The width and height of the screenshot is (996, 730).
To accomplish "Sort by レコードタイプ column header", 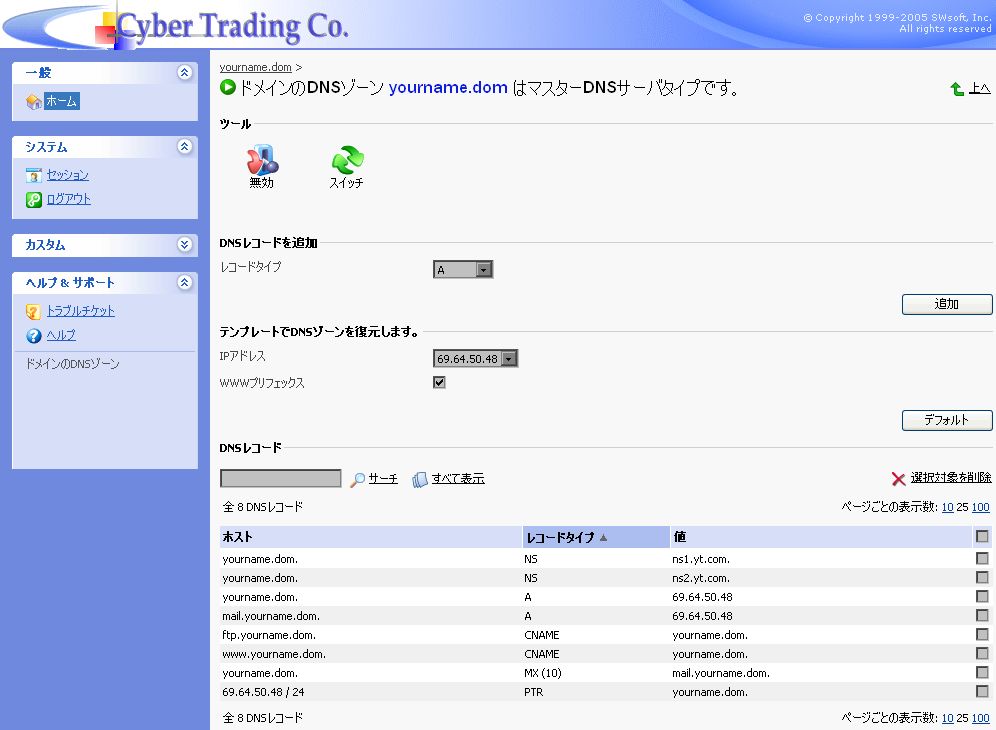I will coord(560,537).
